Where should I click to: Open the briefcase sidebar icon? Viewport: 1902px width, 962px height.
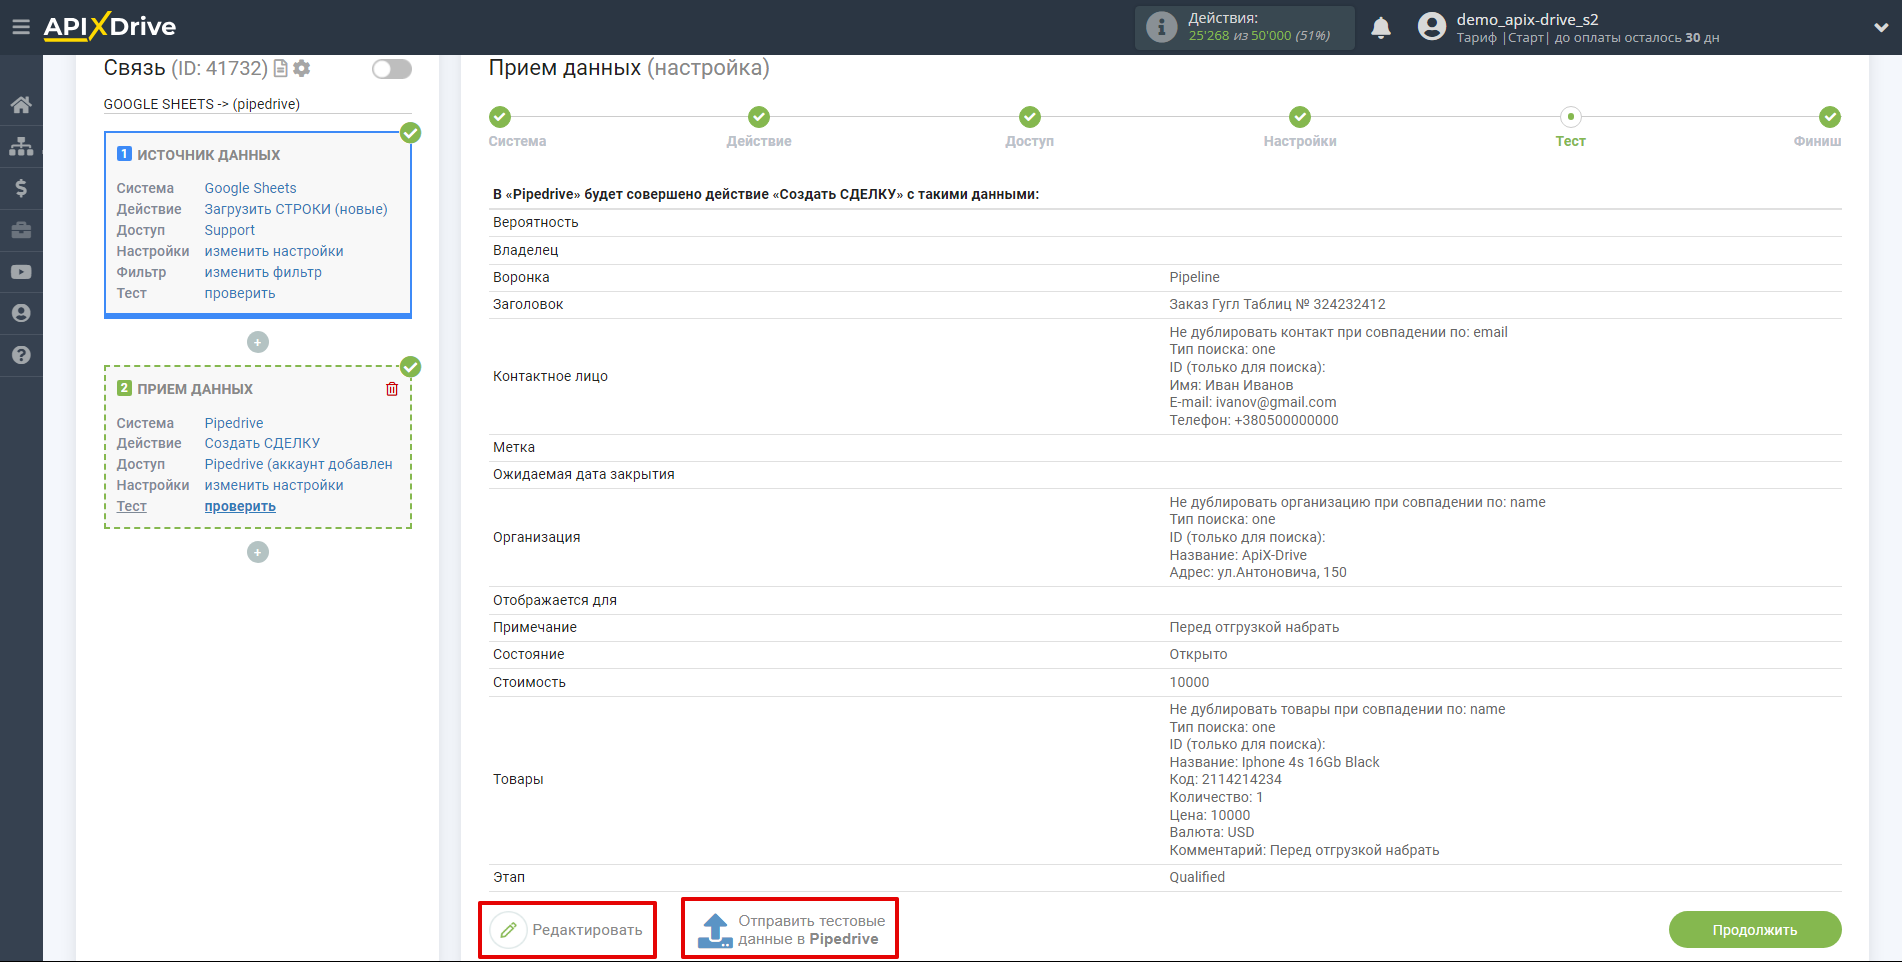(21, 230)
